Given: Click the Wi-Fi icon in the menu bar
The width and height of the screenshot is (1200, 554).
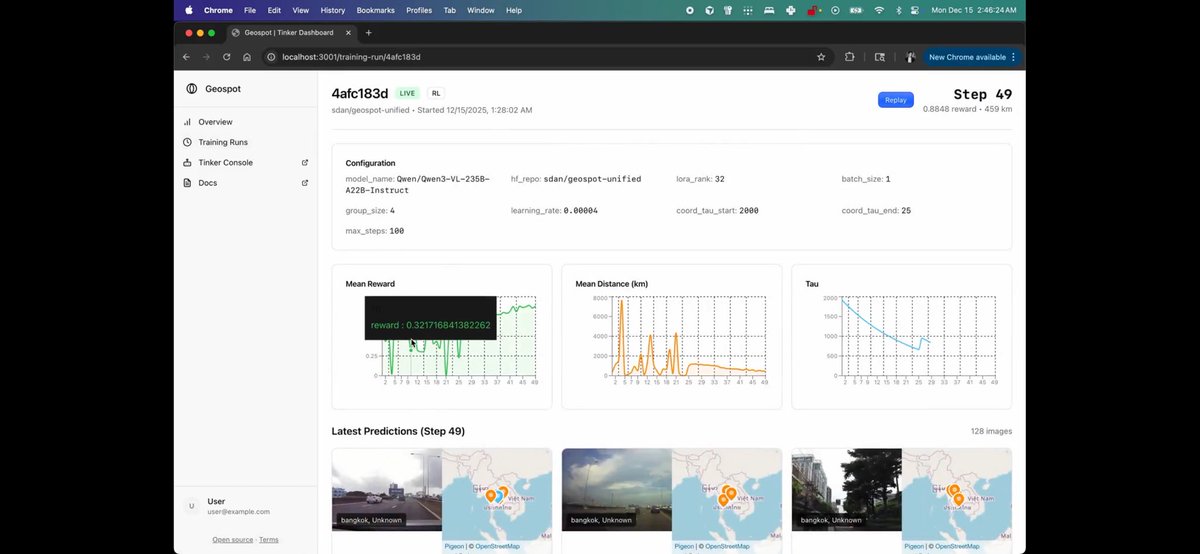Looking at the screenshot, I should [x=879, y=10].
